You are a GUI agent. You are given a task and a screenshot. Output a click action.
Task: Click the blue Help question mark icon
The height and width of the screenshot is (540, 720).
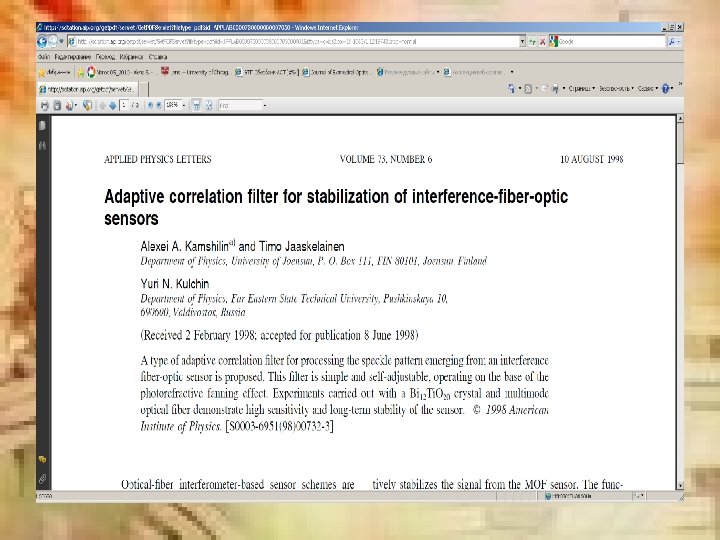(665, 88)
